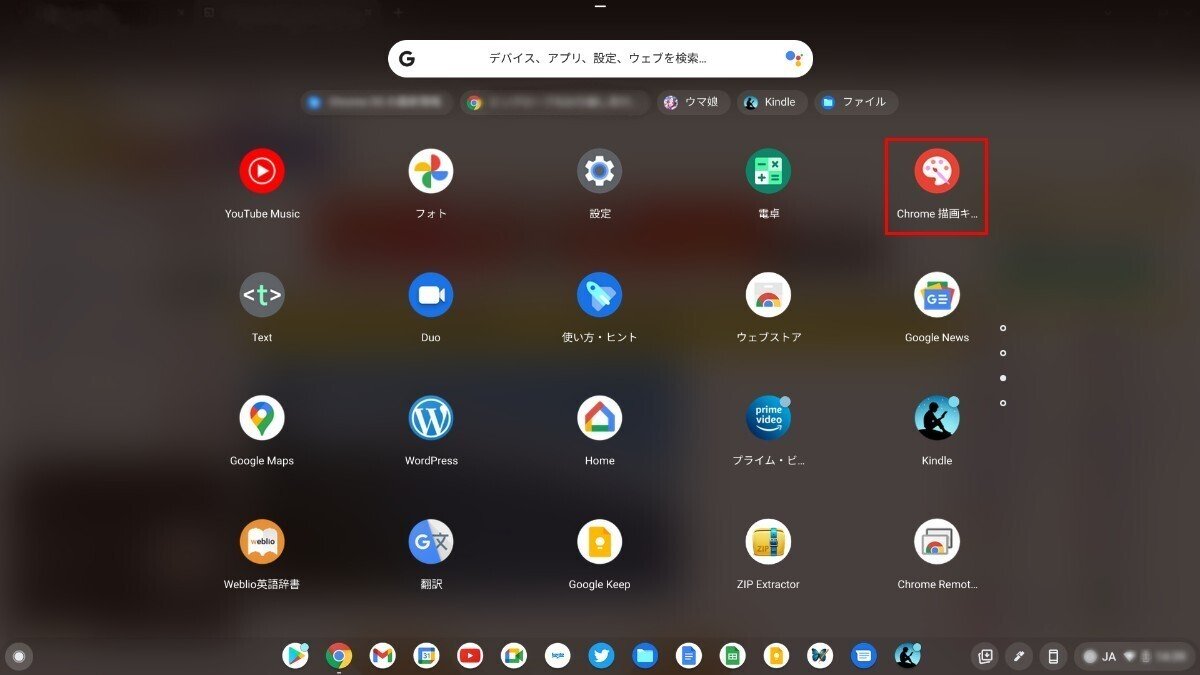This screenshot has height=675, width=1200.
Task: Select the ウマ娘 suggestion chip
Action: 692,102
